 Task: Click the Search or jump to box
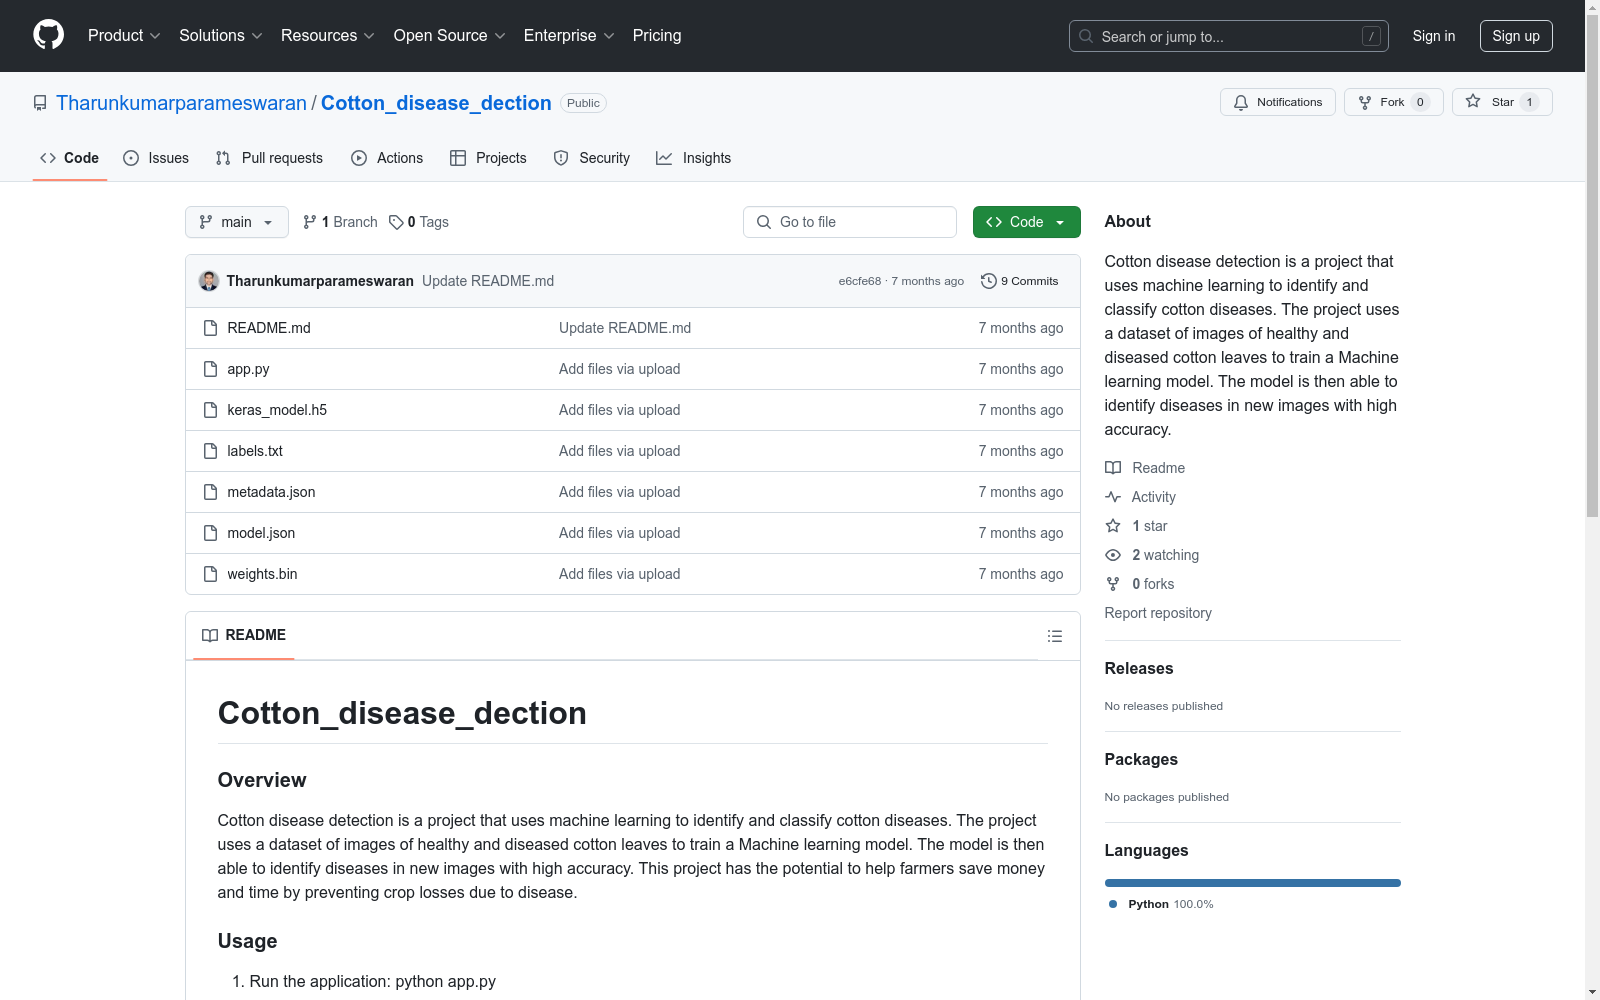coord(1228,36)
